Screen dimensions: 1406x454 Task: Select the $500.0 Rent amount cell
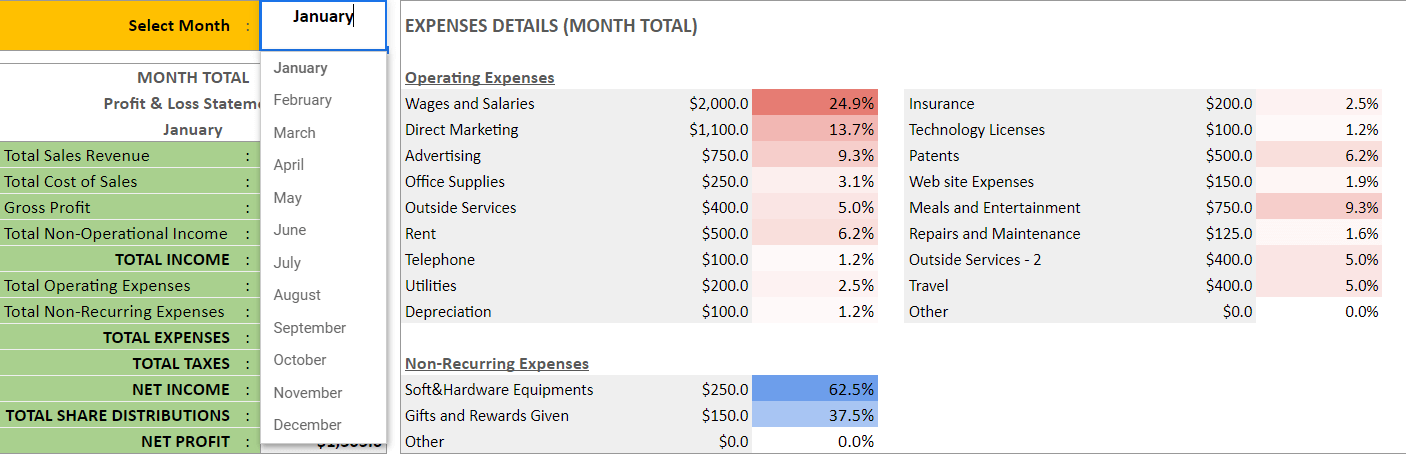click(x=725, y=234)
